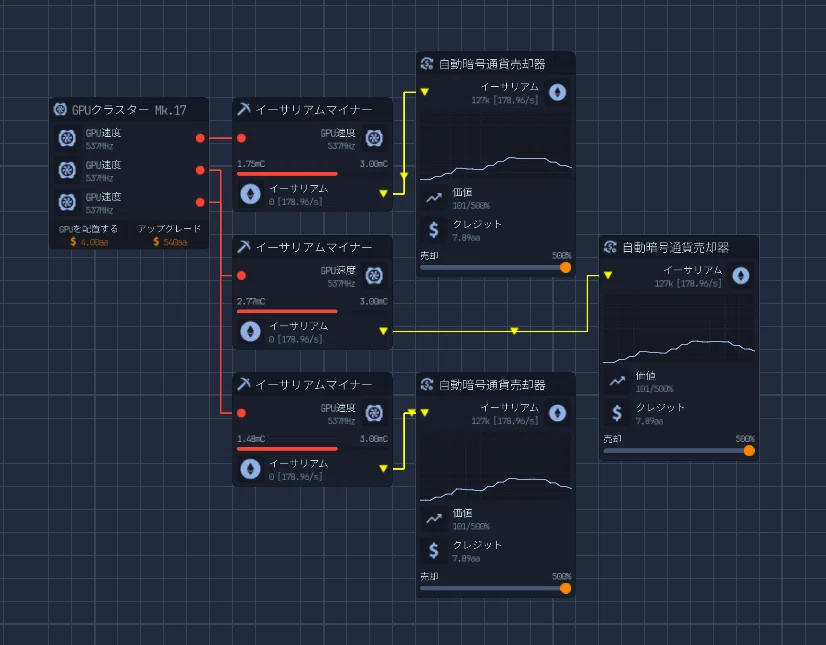Click red output port of first GPU速度 row

coord(200,138)
